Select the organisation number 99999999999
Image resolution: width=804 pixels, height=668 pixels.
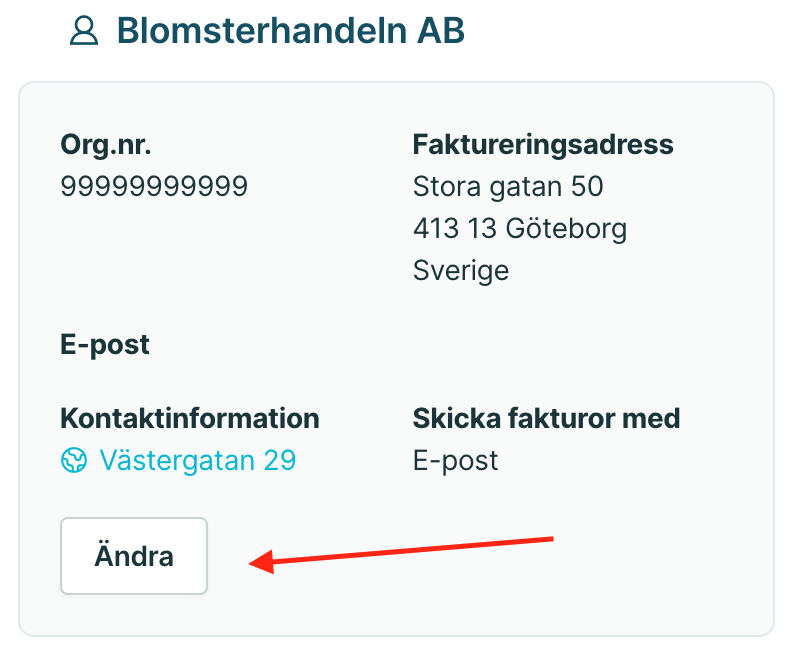154,186
